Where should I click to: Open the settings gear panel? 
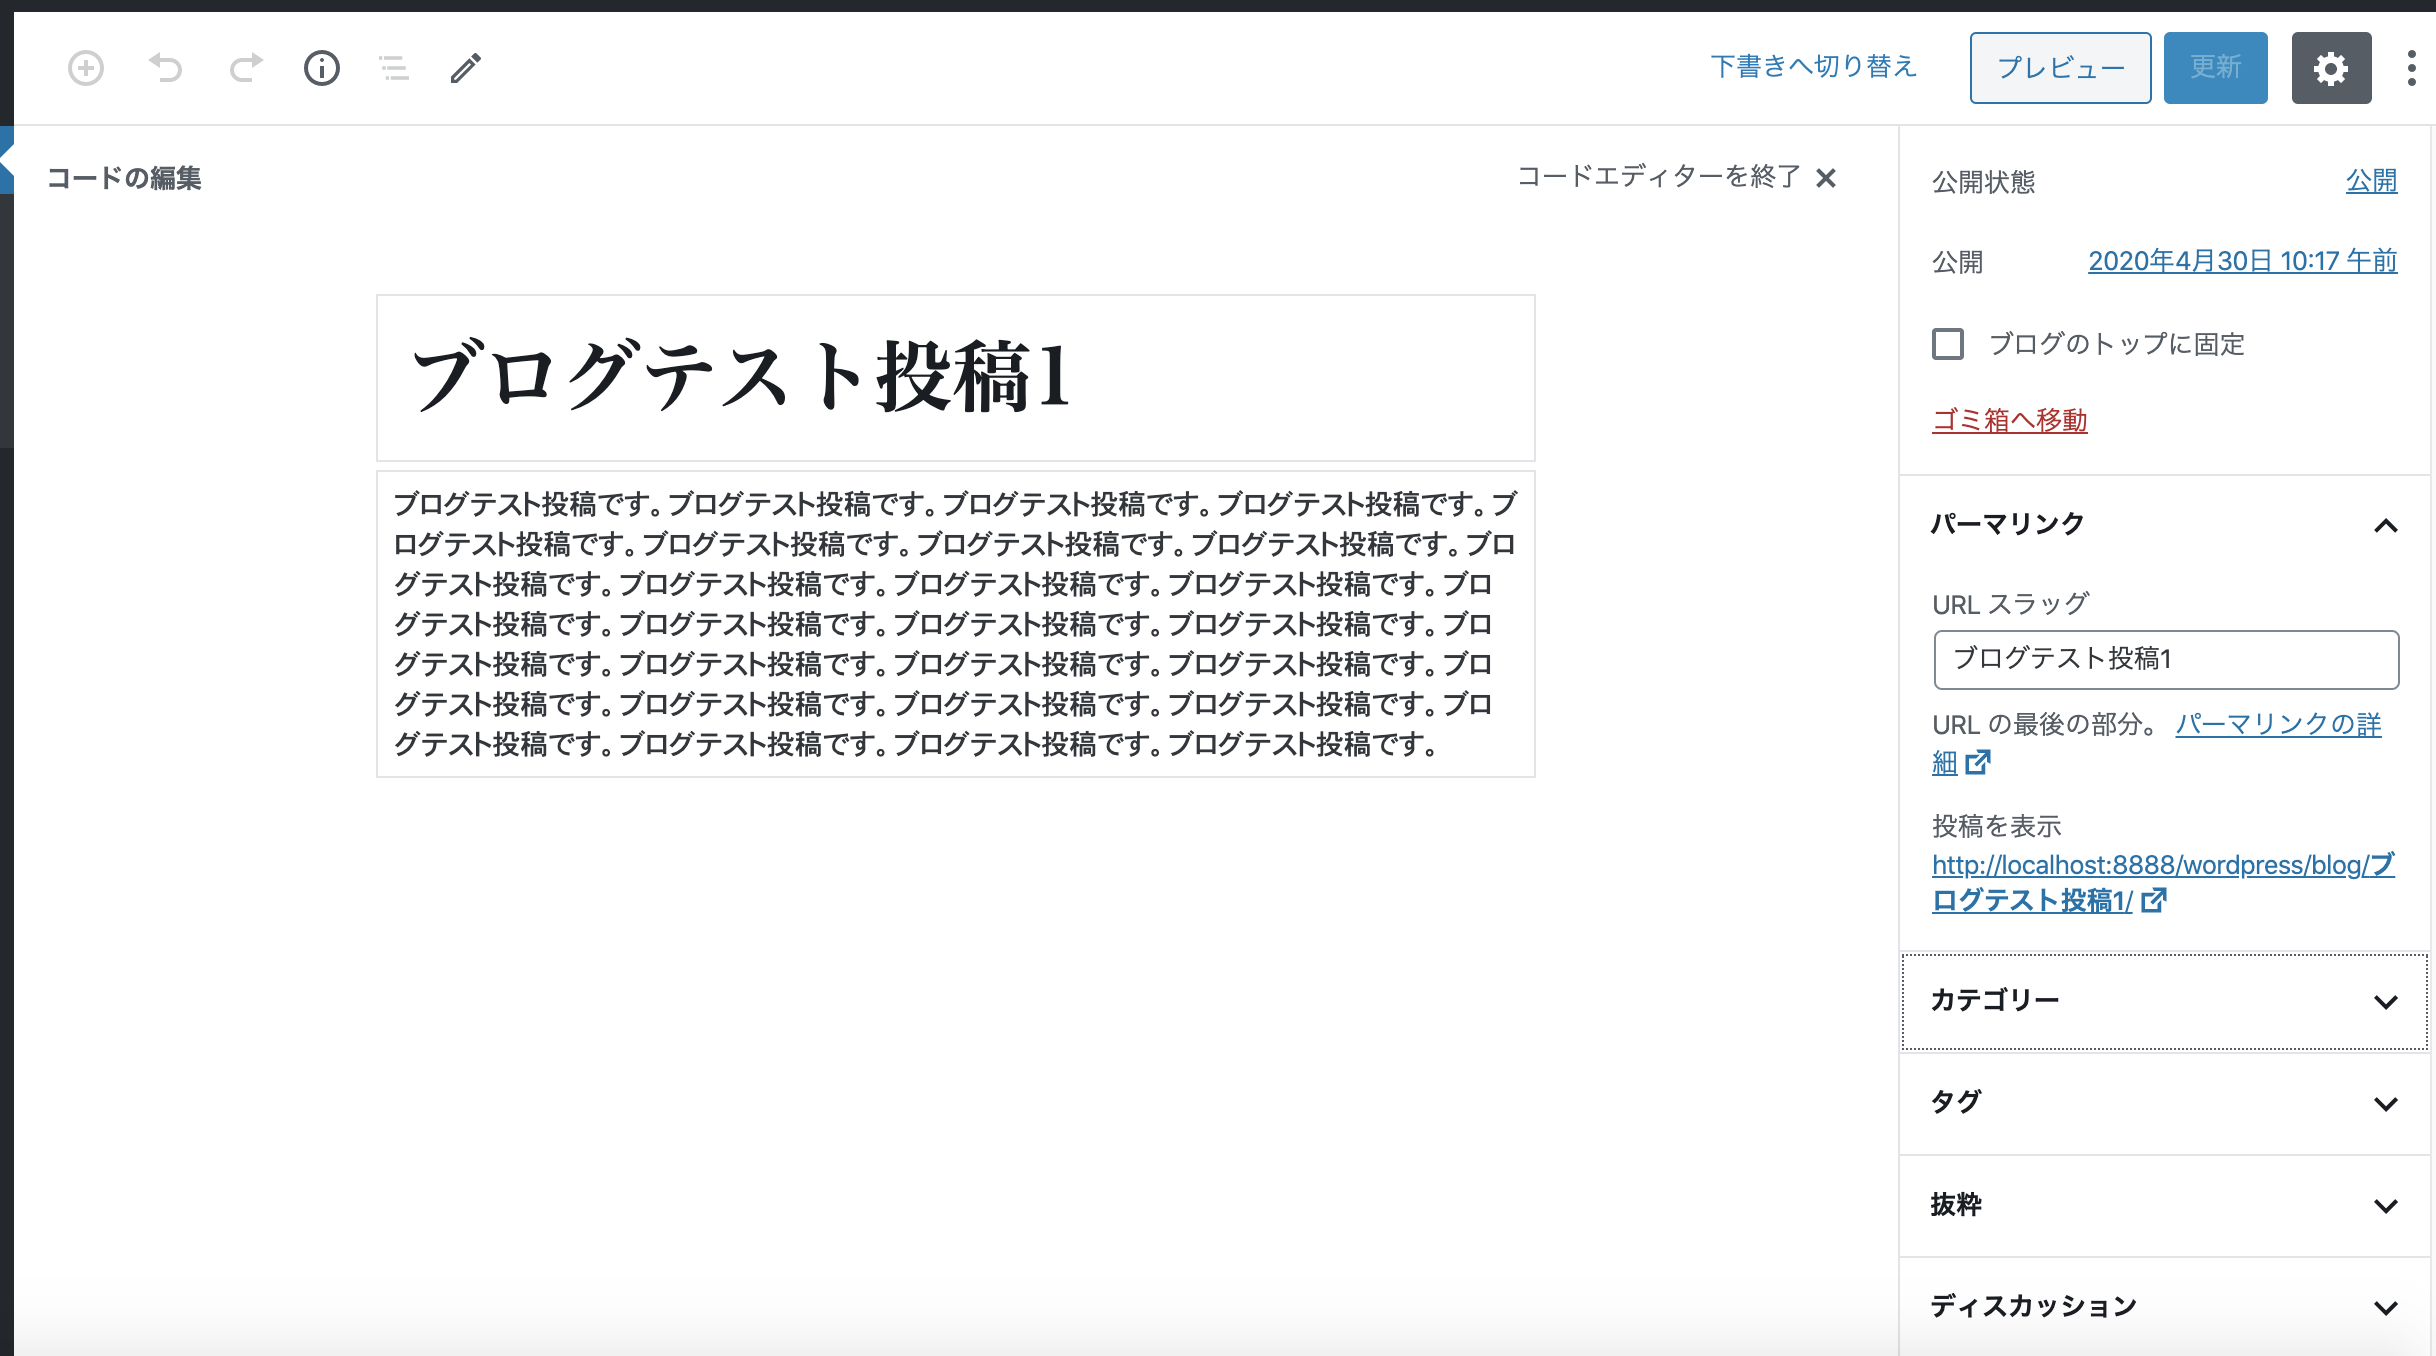[2330, 68]
